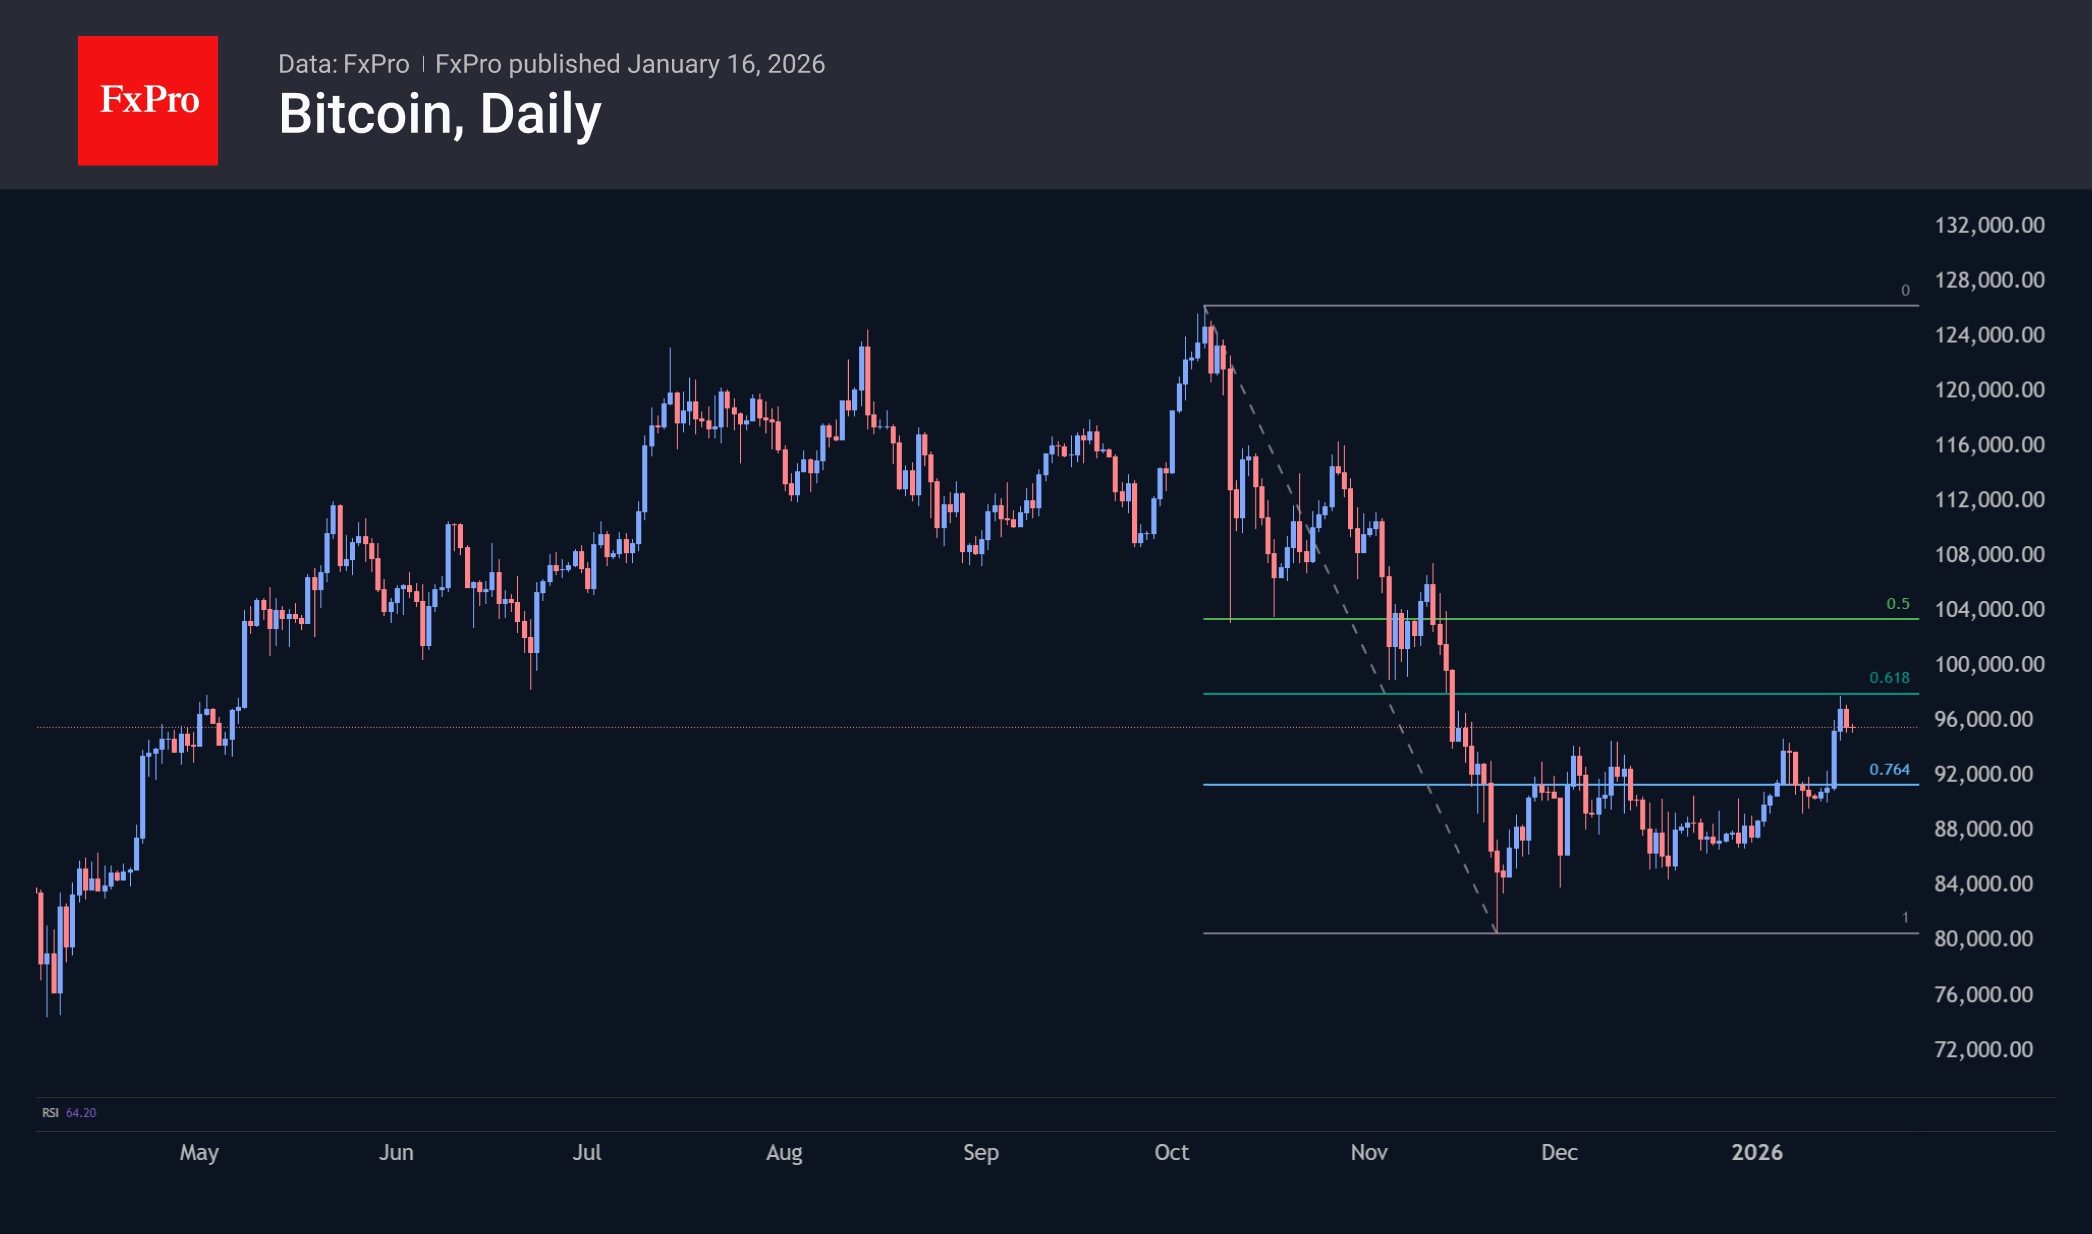Click the "Data: FxPro" source text

click(343, 64)
